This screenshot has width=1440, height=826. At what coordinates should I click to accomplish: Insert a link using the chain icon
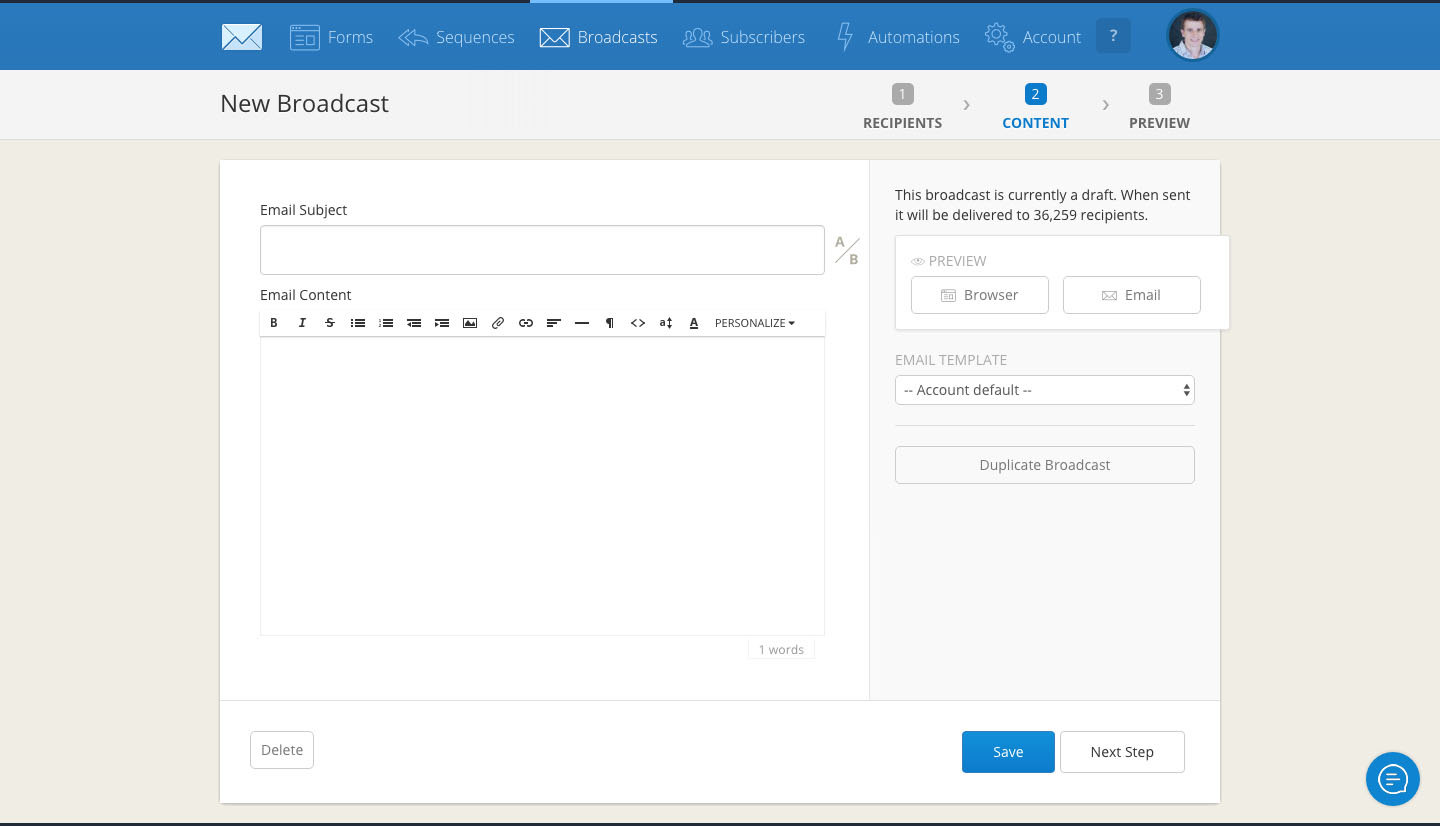coord(526,323)
